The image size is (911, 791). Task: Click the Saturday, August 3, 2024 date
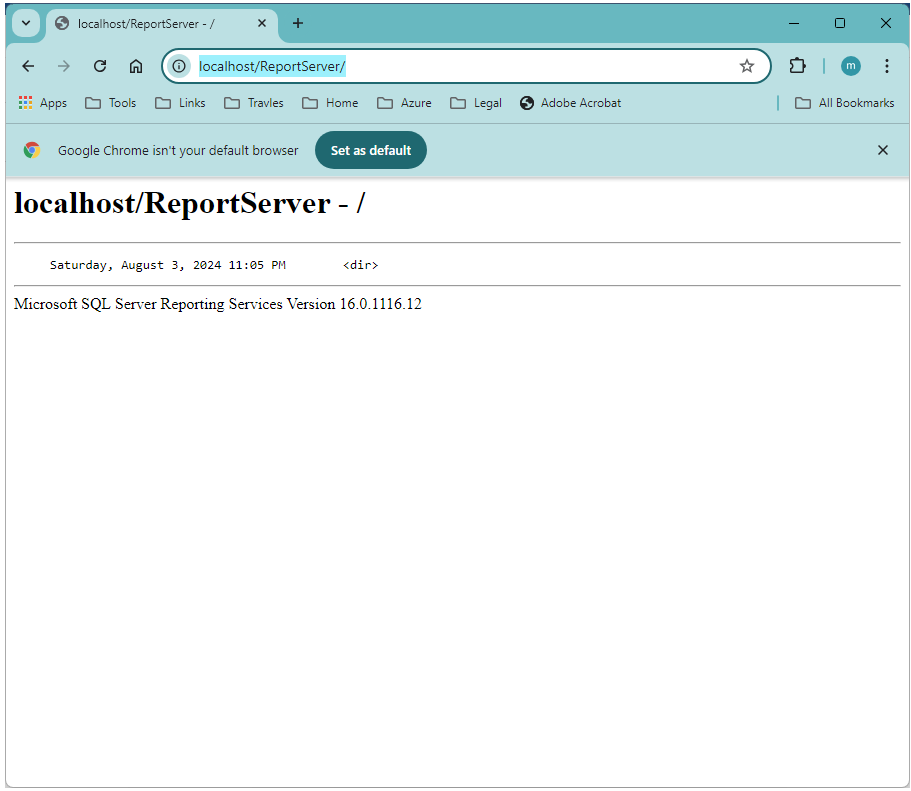[x=167, y=265]
